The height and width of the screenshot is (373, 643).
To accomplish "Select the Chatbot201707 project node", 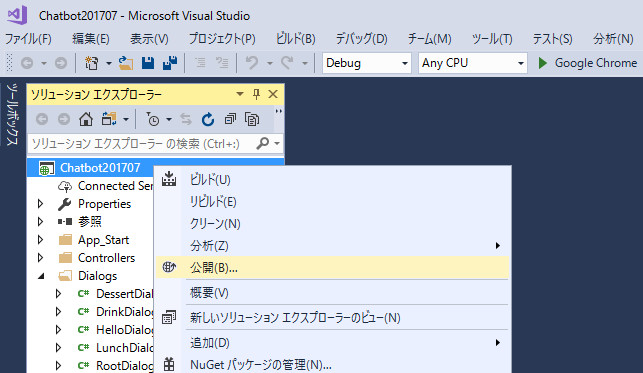I will [x=100, y=168].
